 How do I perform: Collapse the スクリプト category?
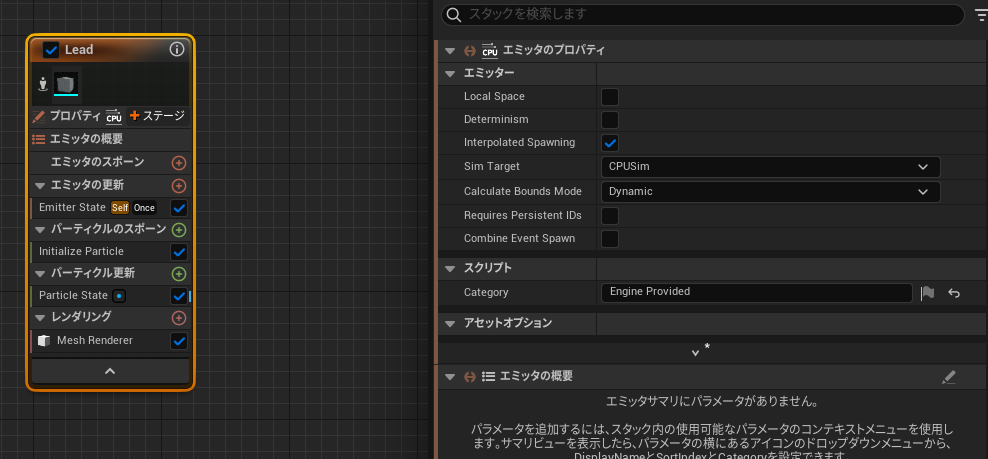click(450, 269)
